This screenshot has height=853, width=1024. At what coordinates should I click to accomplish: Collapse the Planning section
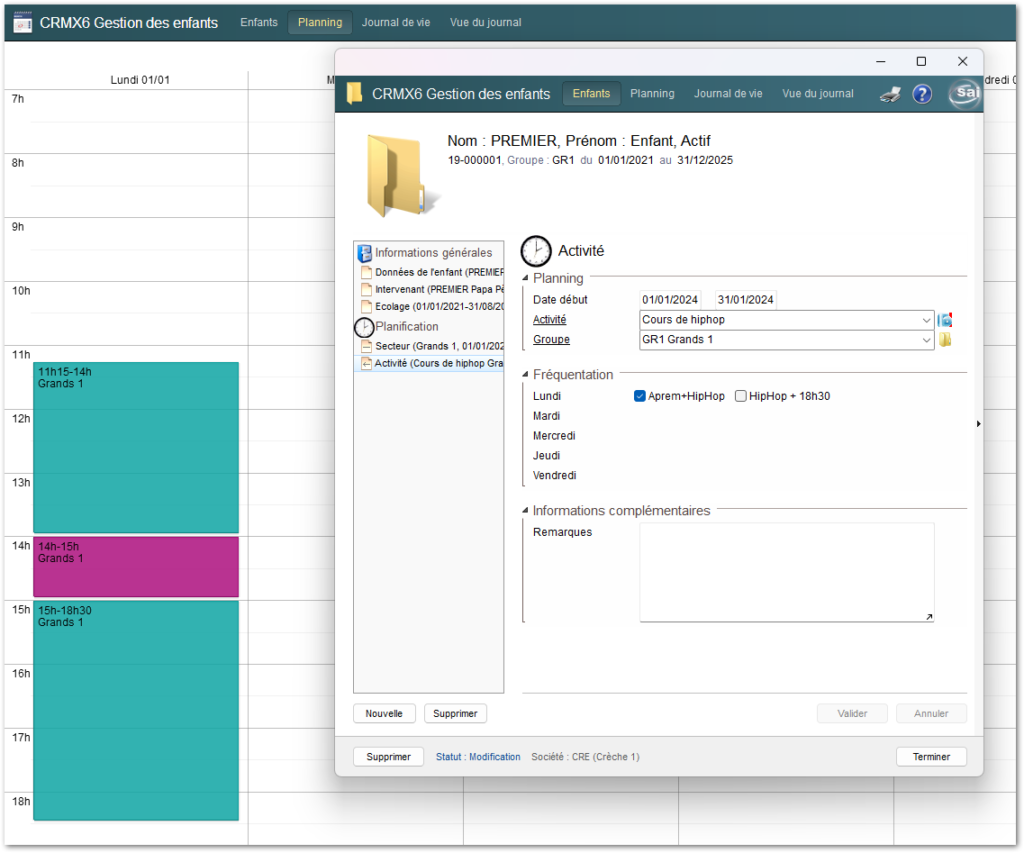(x=525, y=278)
